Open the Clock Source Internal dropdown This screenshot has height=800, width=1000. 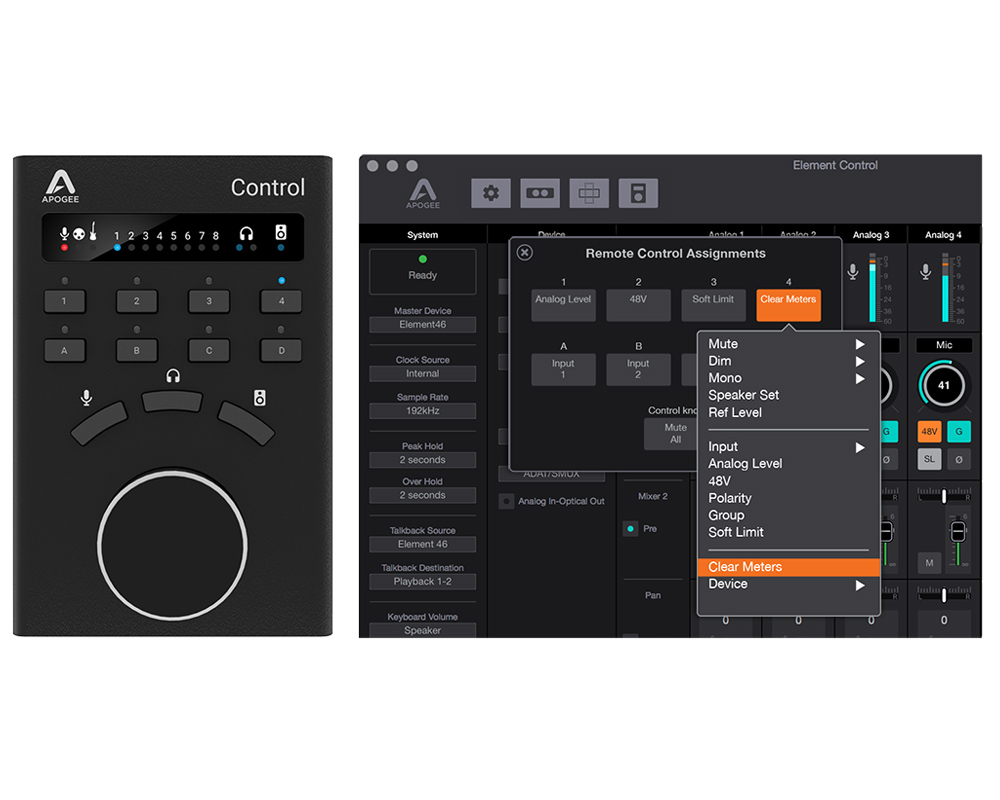423,374
